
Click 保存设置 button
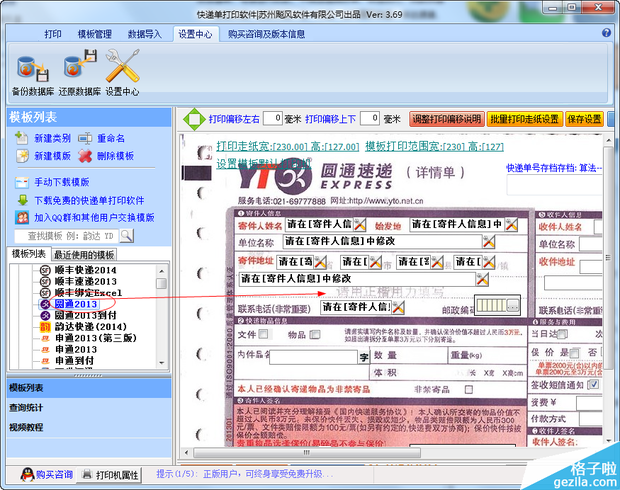[584, 119]
